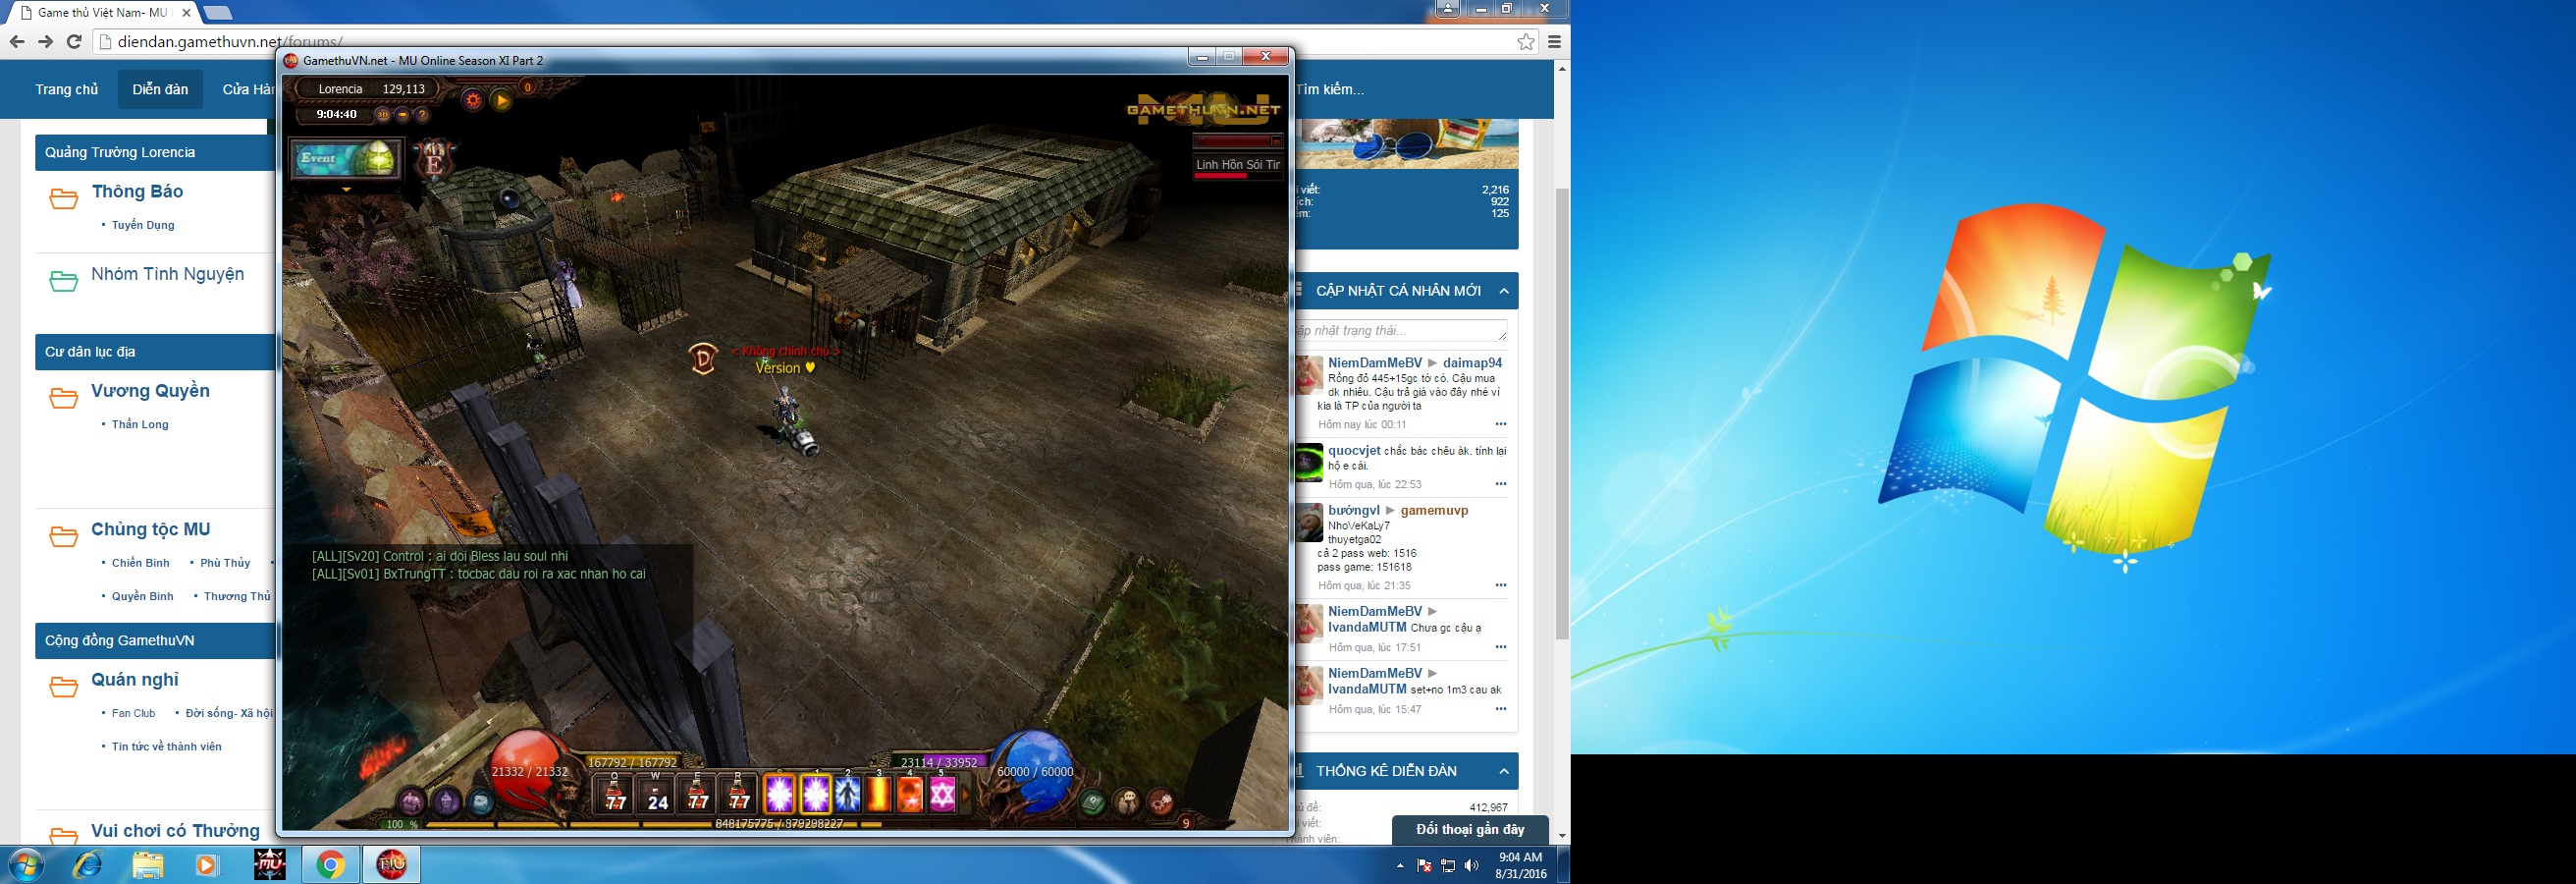The height and width of the screenshot is (884, 2576).
Task: Click the red health orb
Action: pos(529,772)
